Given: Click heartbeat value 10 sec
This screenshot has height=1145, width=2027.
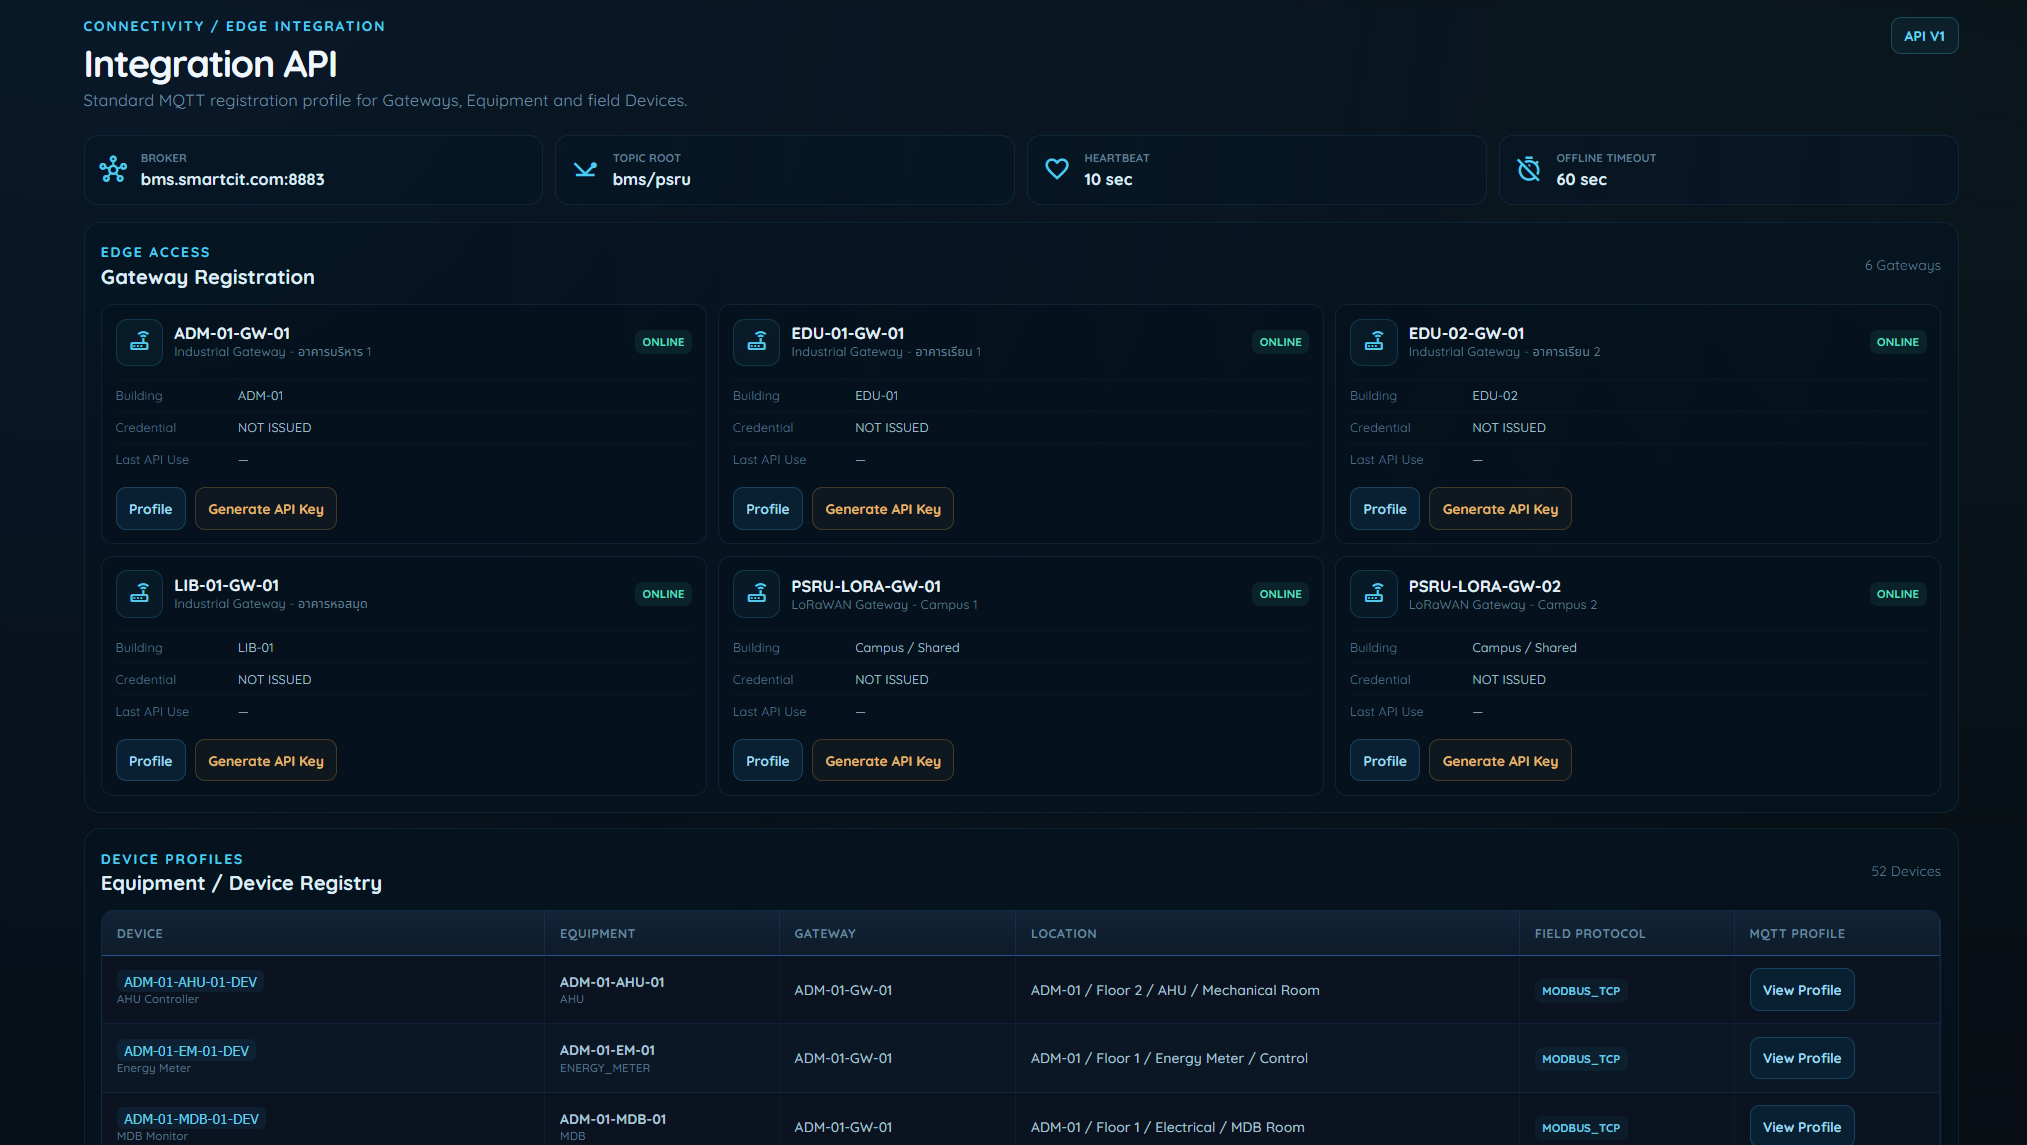Looking at the screenshot, I should [1108, 180].
